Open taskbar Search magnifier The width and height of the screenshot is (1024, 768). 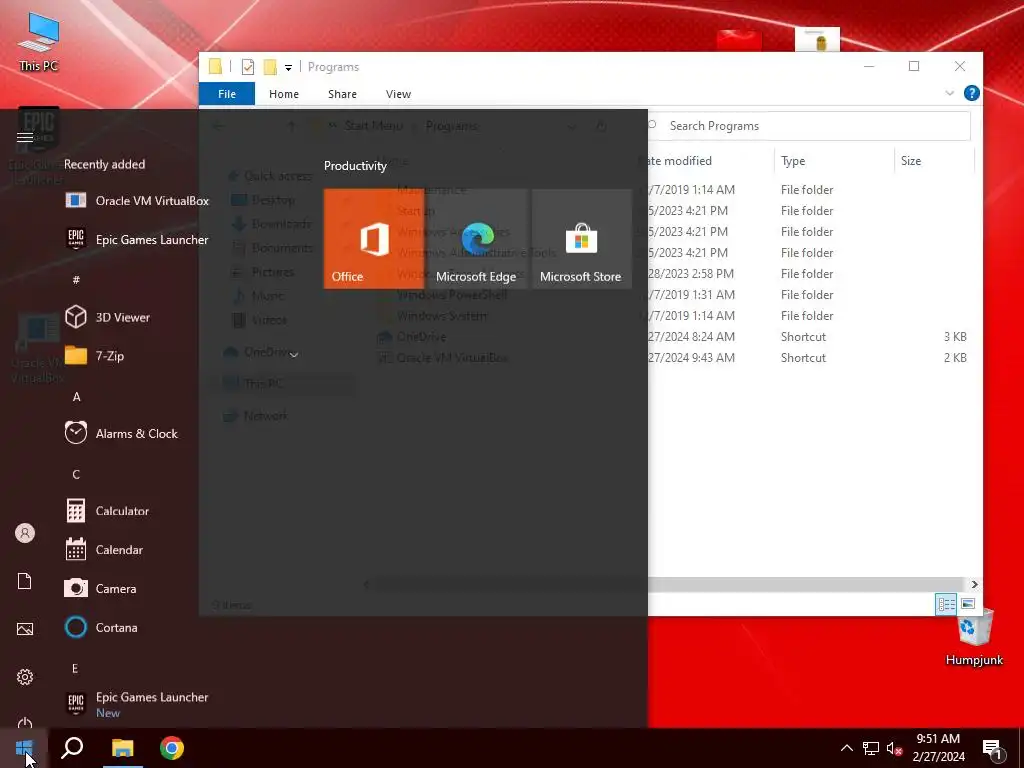click(72, 748)
